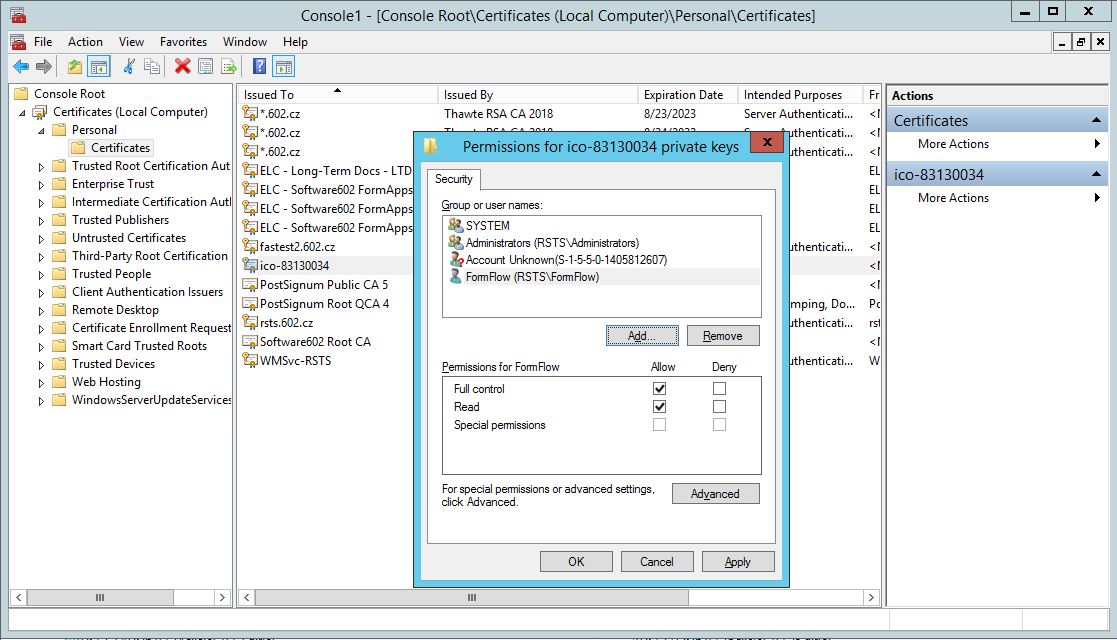This screenshot has height=640, width=1117.
Task: Collapse the Personal folder in tree
Action: coord(41,130)
